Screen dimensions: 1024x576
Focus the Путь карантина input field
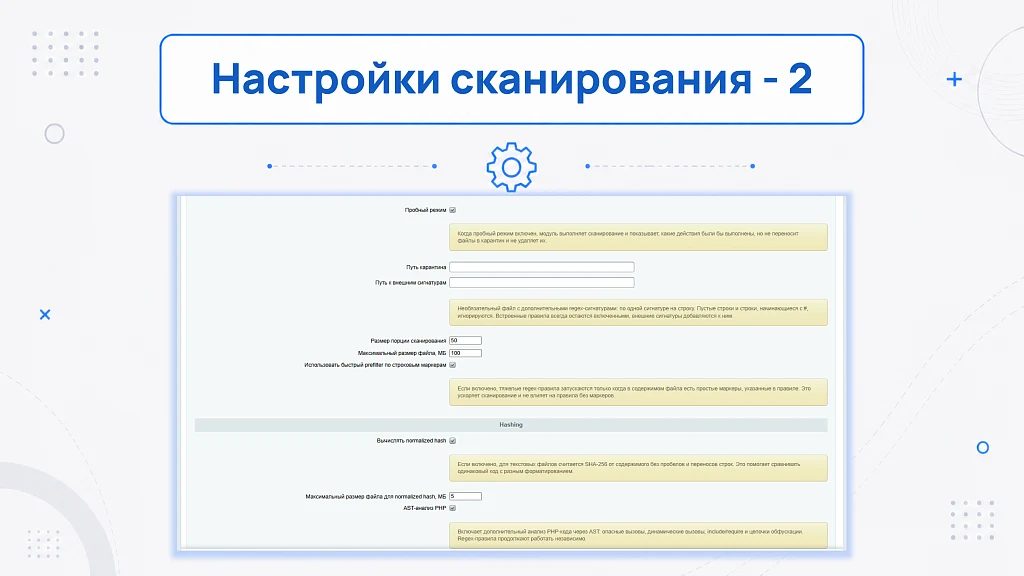pos(541,267)
